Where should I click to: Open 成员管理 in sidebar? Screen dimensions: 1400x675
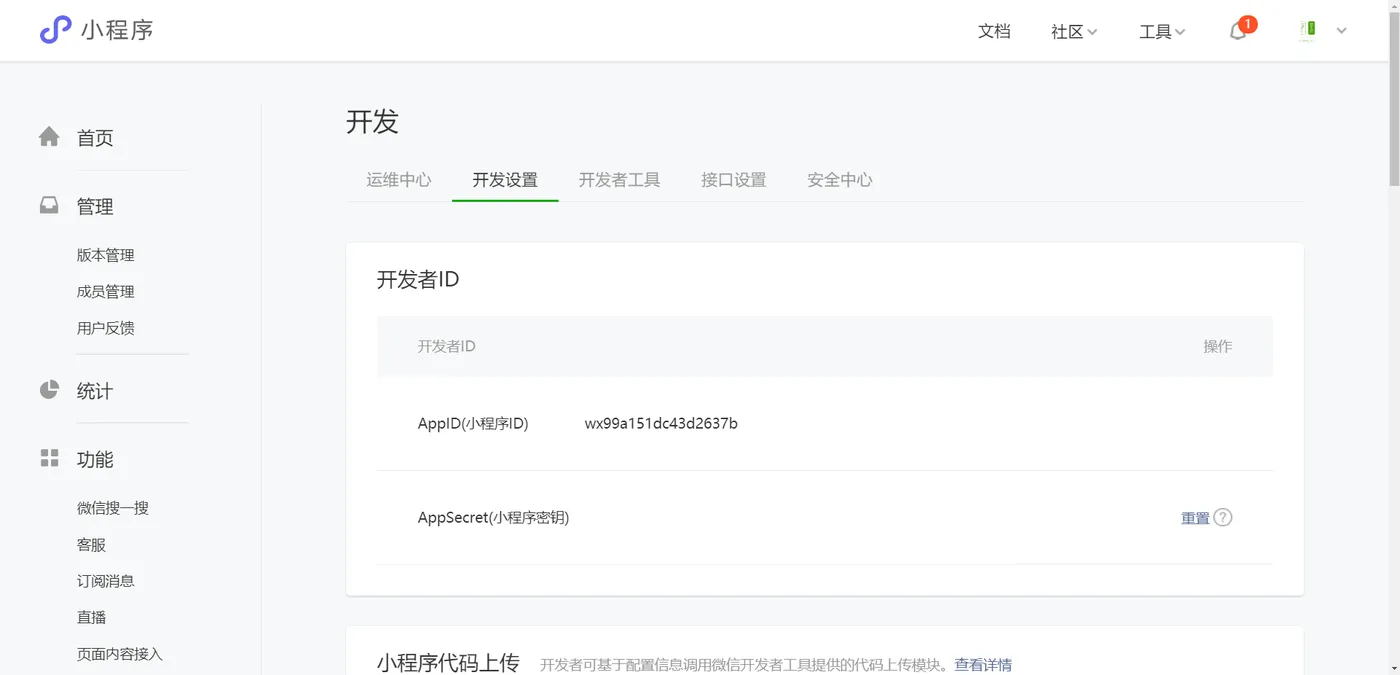106,292
